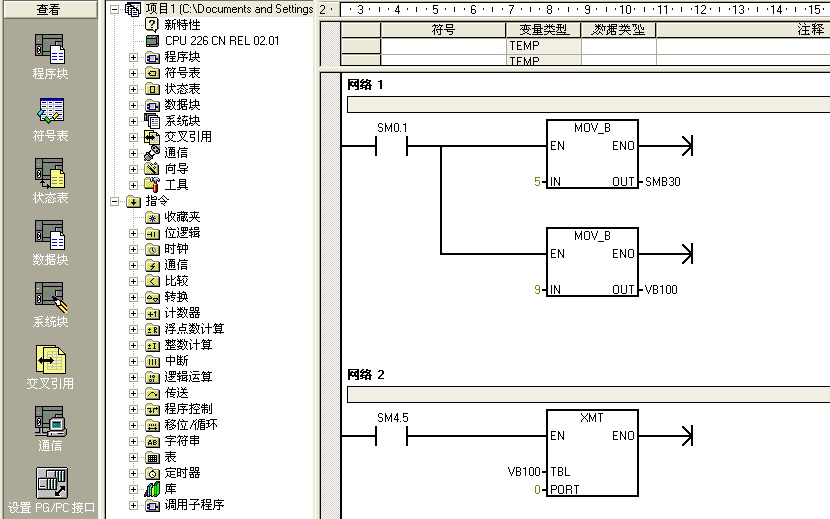This screenshot has width=830, height=519.
Task: Select the 表 tree item
Action: (x=170, y=457)
